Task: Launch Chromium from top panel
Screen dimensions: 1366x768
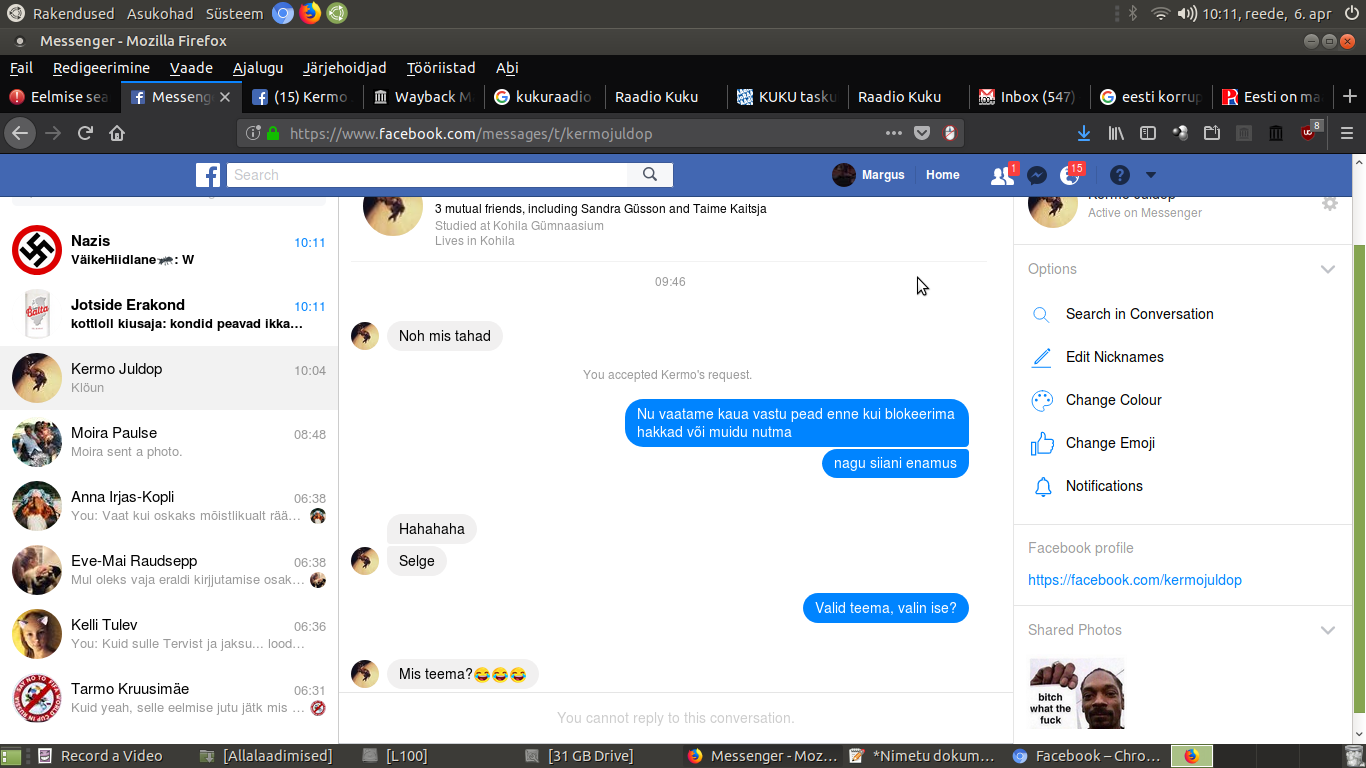Action: (x=283, y=13)
